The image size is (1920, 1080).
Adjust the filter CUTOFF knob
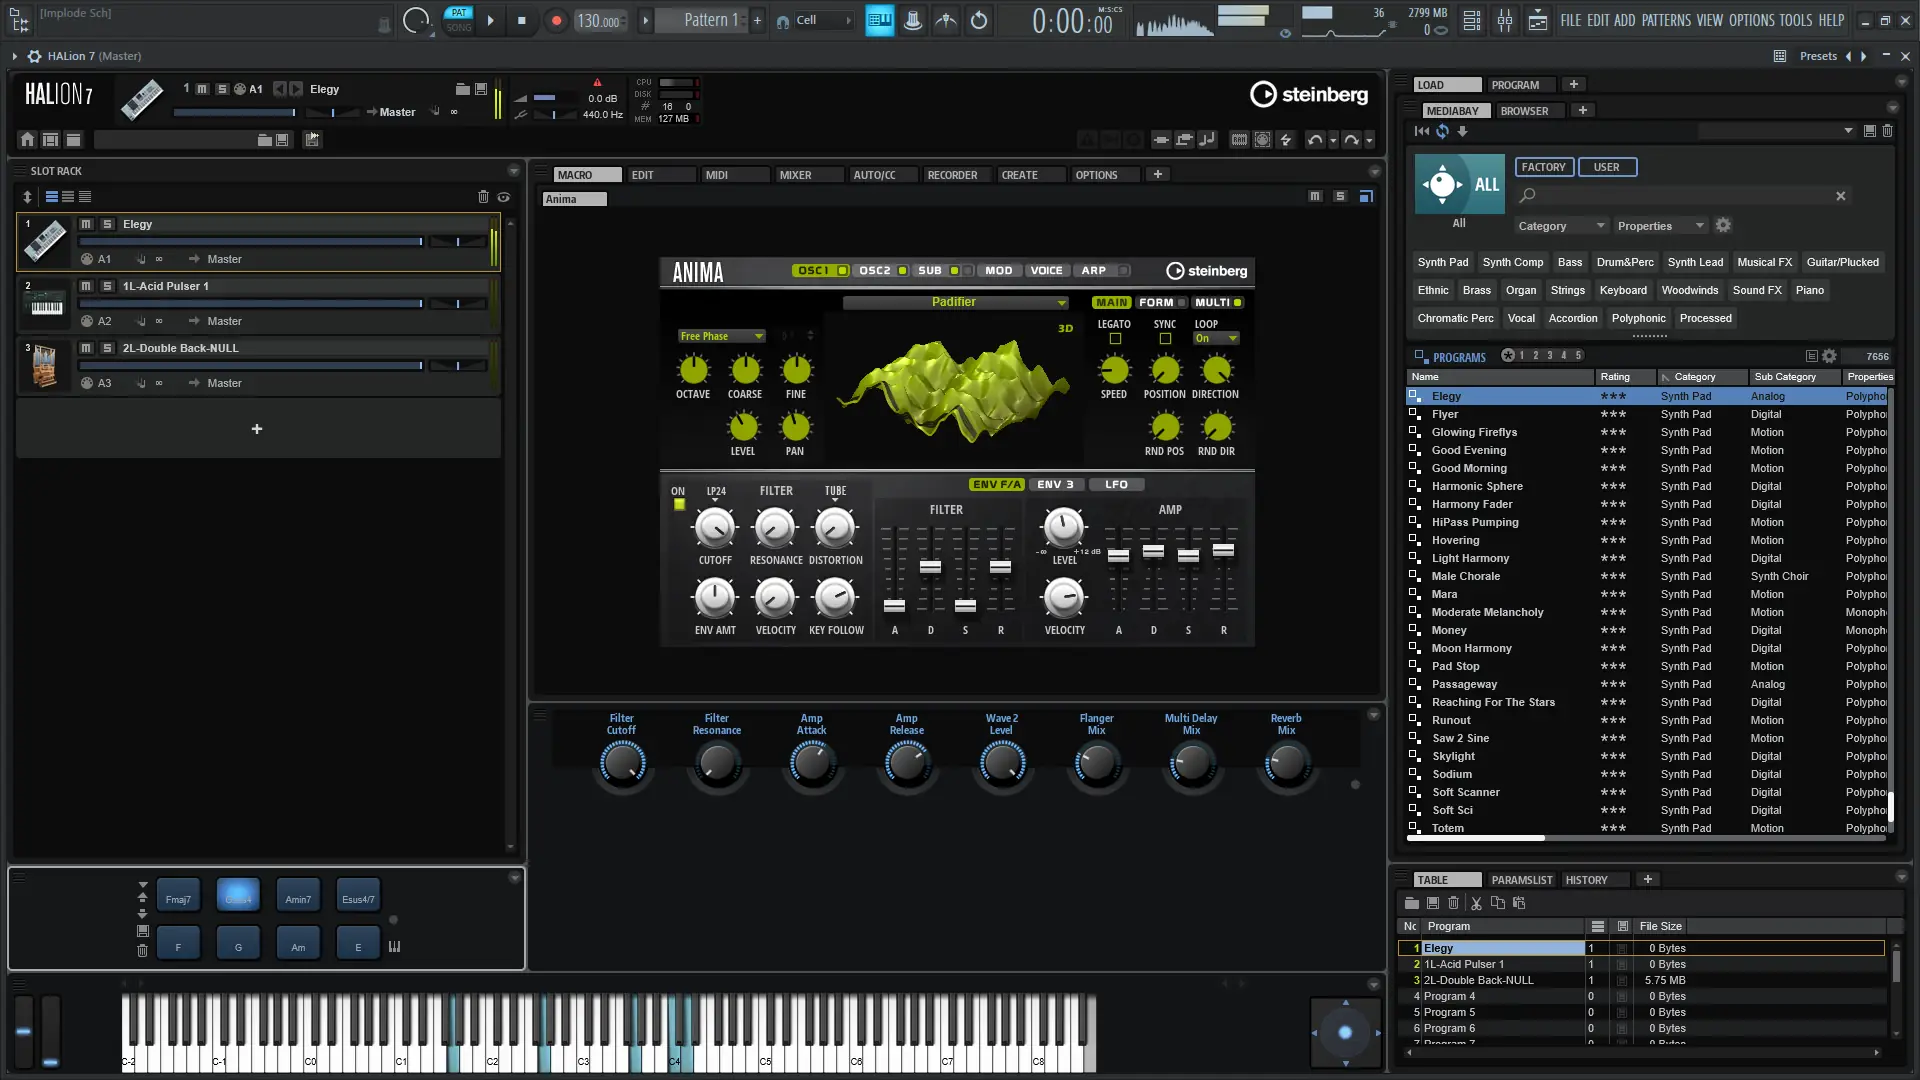click(714, 527)
